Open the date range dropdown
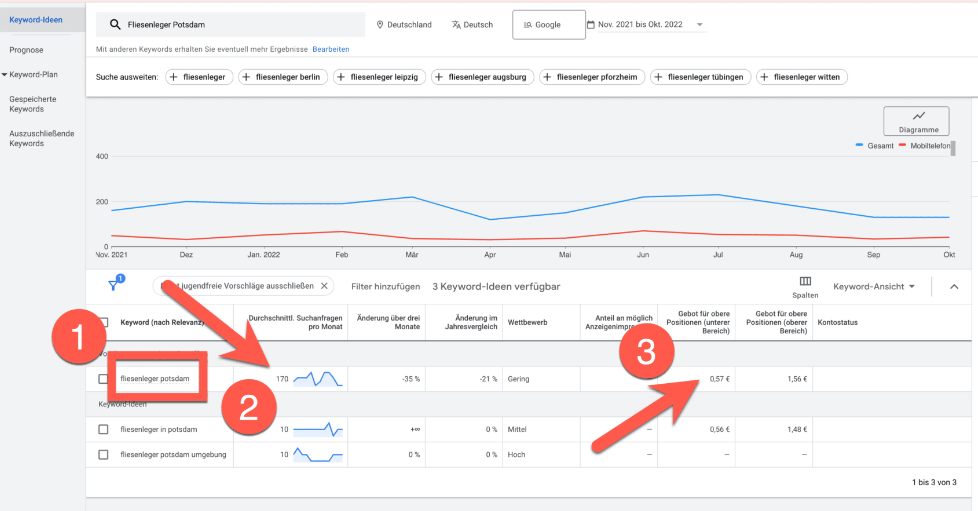 point(699,25)
